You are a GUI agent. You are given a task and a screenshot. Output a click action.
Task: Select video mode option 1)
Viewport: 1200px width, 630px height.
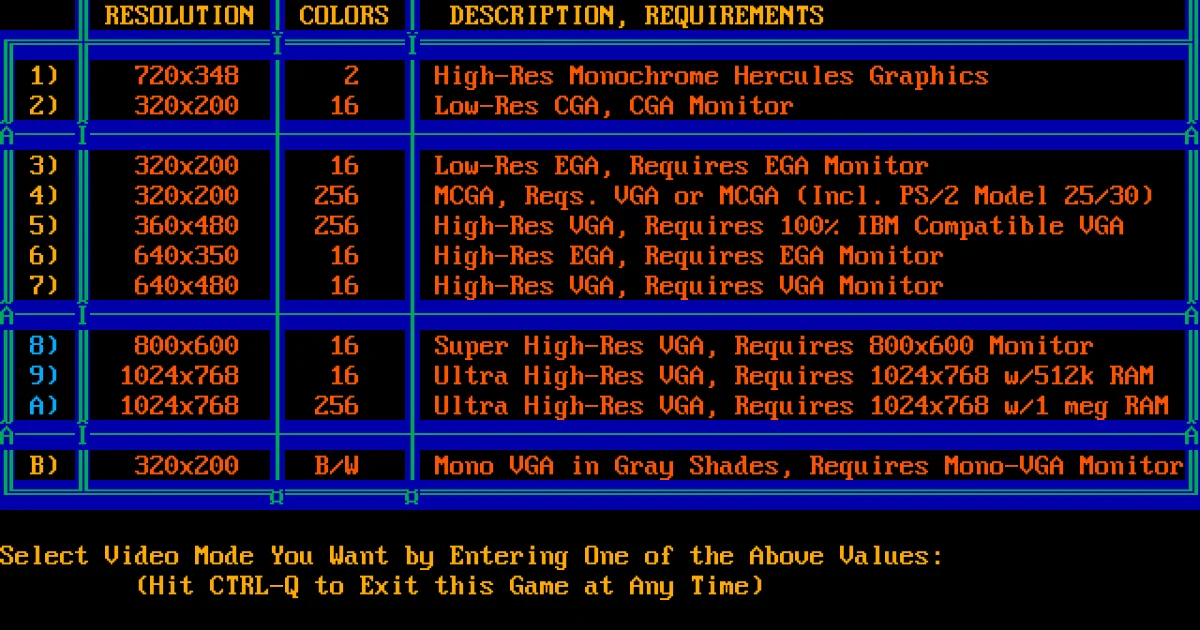tap(43, 76)
